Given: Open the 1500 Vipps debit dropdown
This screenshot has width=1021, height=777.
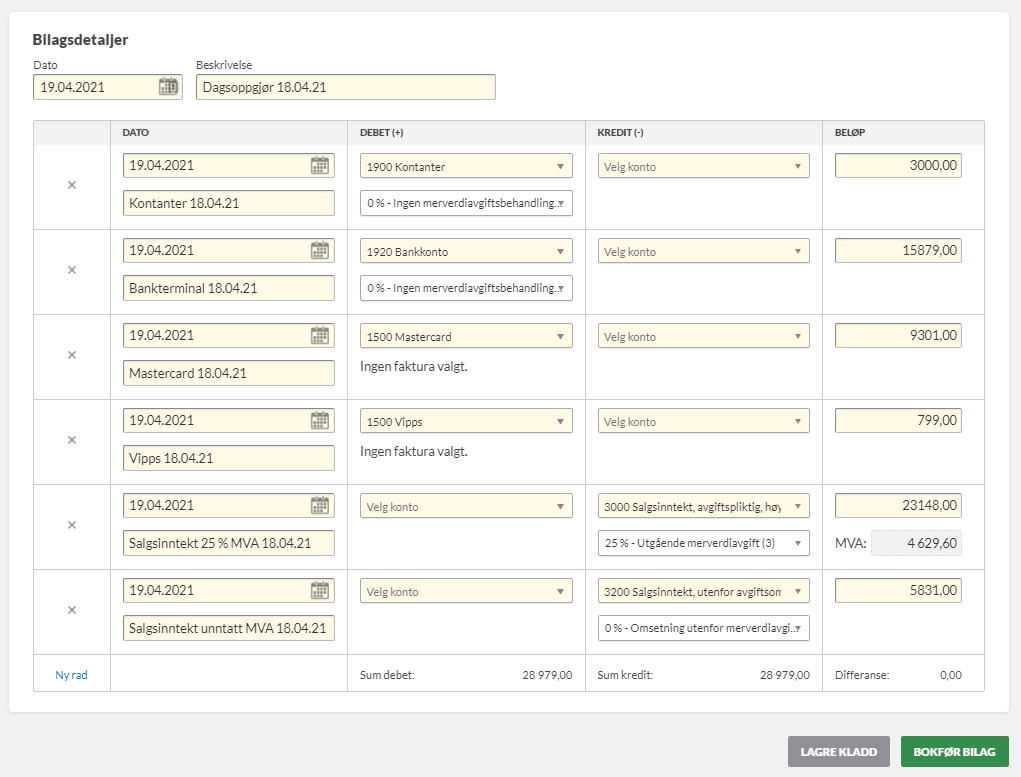Looking at the screenshot, I should click(x=466, y=422).
